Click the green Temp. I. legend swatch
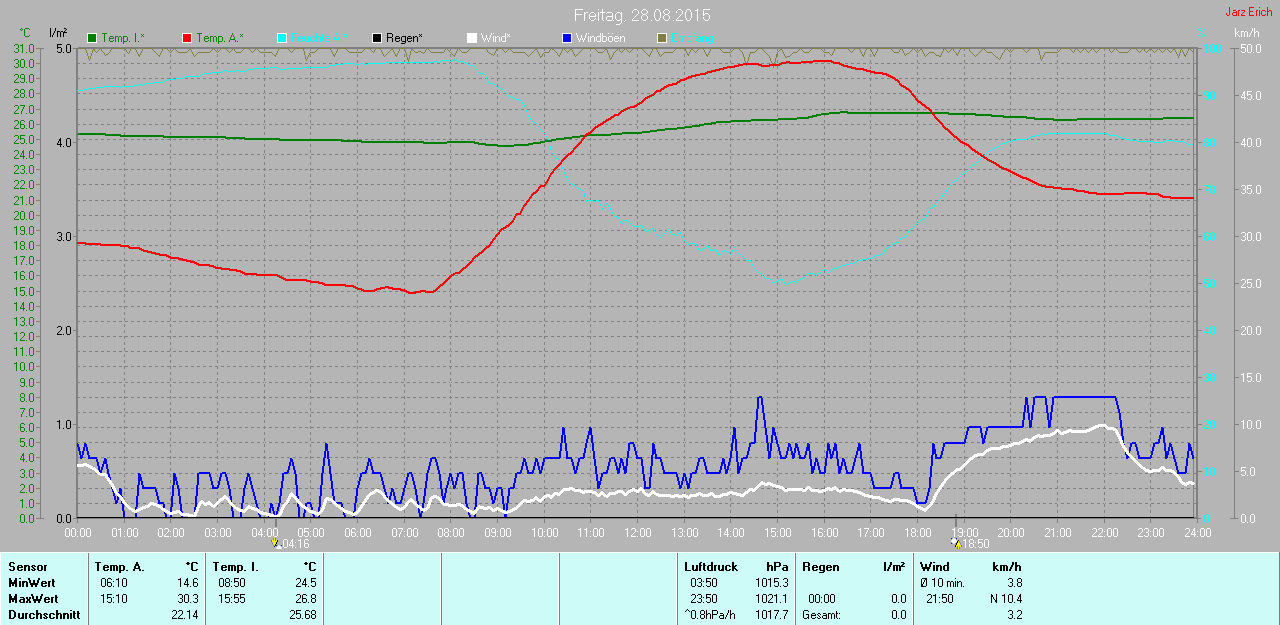The width and height of the screenshot is (1280, 625). tap(92, 38)
